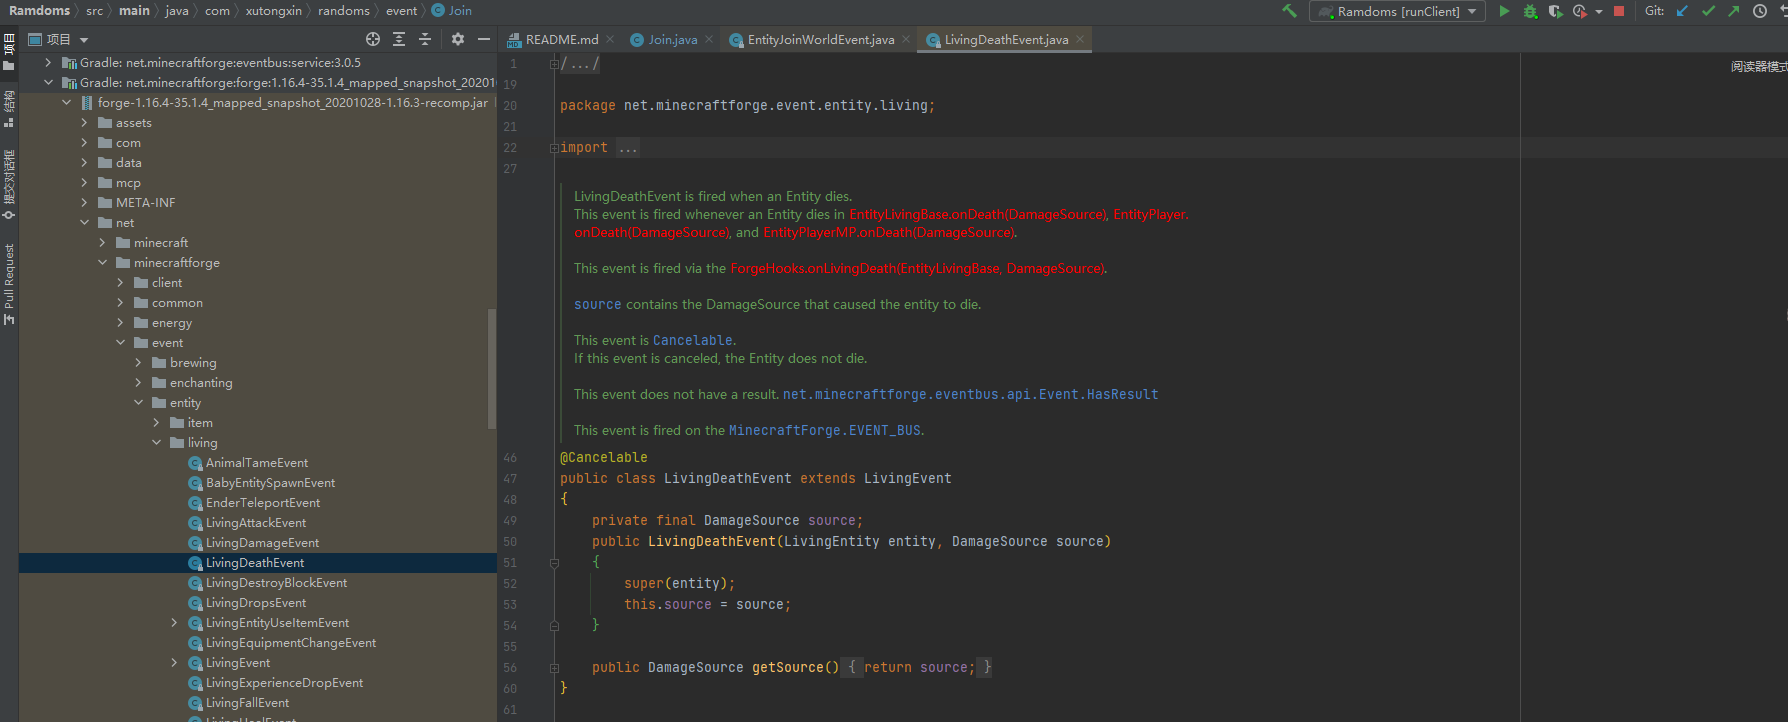Collapse Gradle forge 1.16.4 library node
The height and width of the screenshot is (722, 1788).
tap(48, 82)
